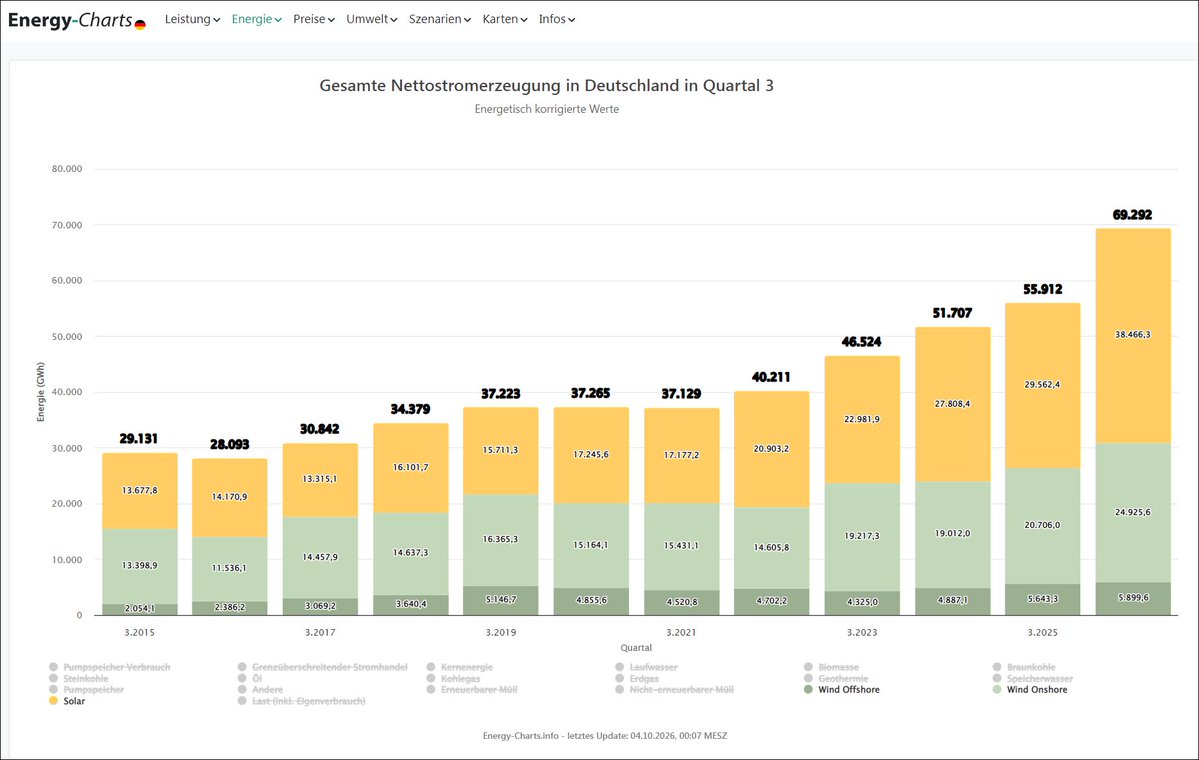This screenshot has width=1199, height=760.
Task: Click the letztes Update footer text
Action: [x=605, y=736]
